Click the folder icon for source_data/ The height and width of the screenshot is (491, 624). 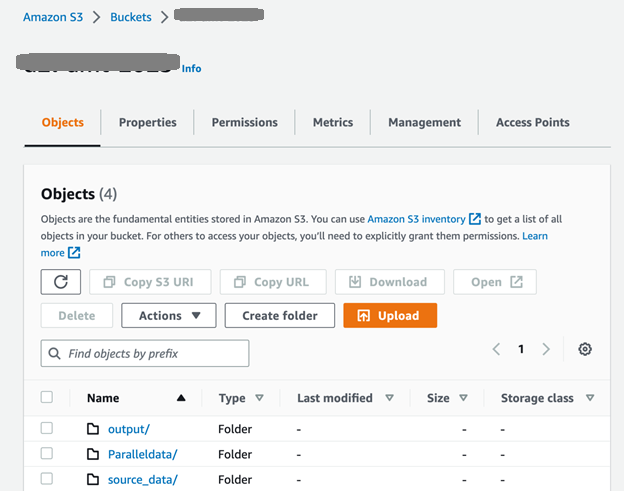93,479
